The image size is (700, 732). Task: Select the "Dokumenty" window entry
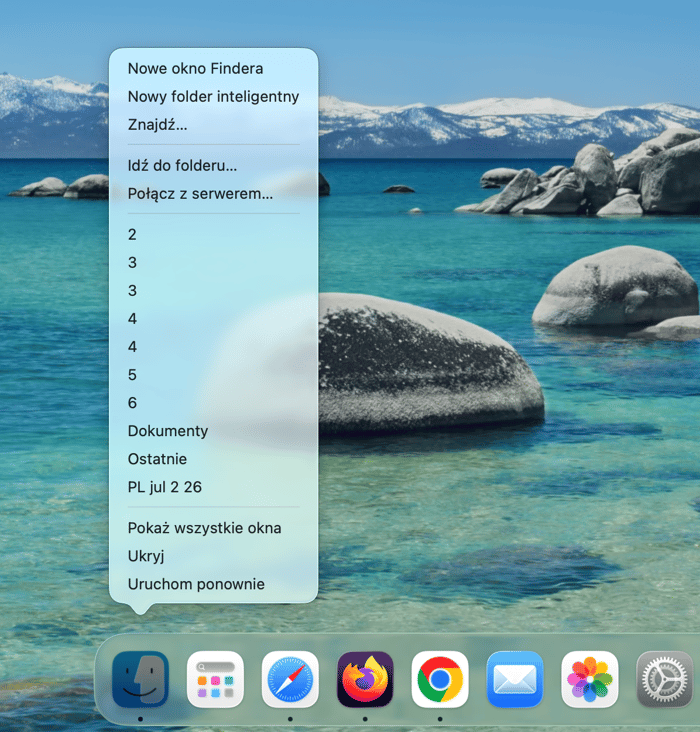pyautogui.click(x=213, y=430)
